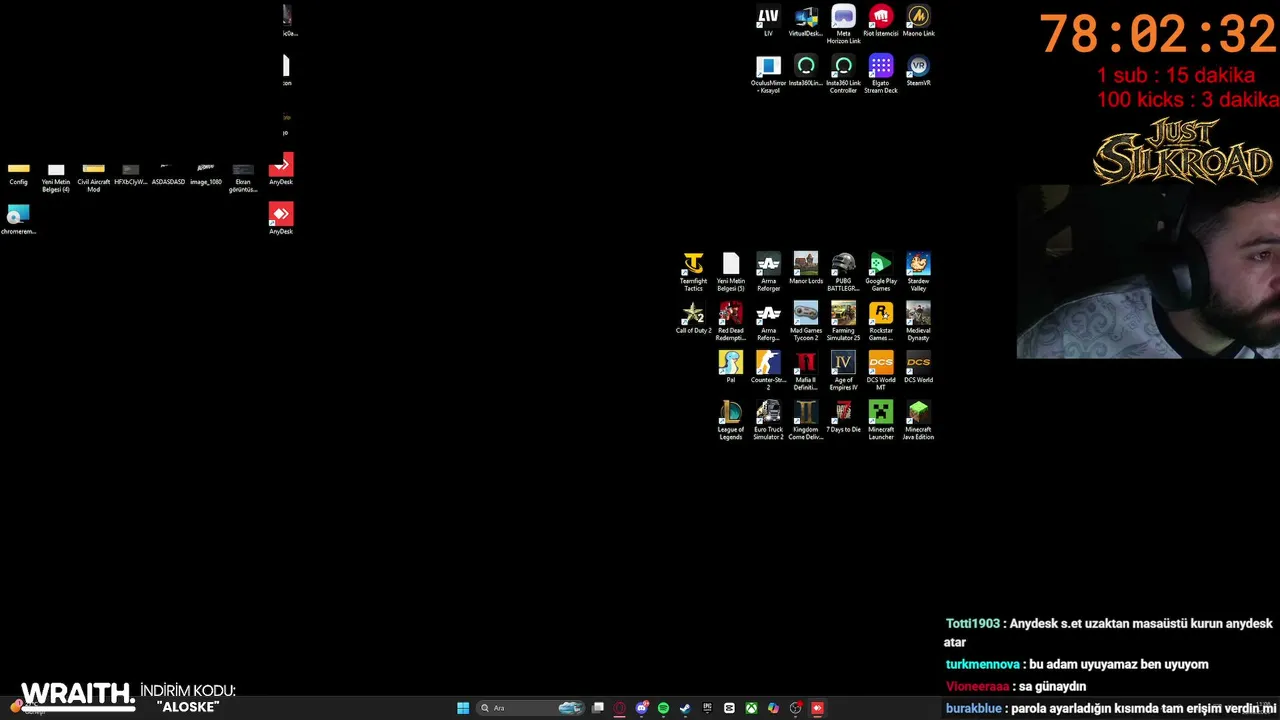Open the Red Dead Redemption shortcut
Screen dimensions: 1280x720
click(731, 322)
